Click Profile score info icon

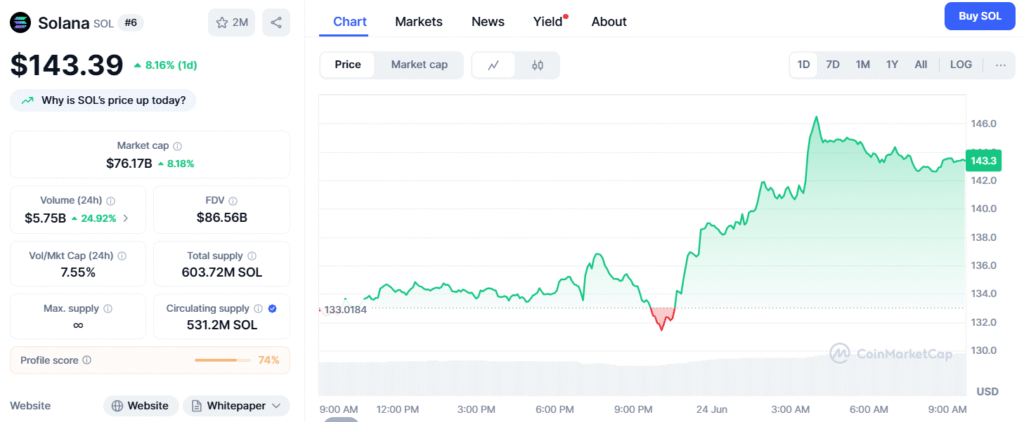(87, 360)
